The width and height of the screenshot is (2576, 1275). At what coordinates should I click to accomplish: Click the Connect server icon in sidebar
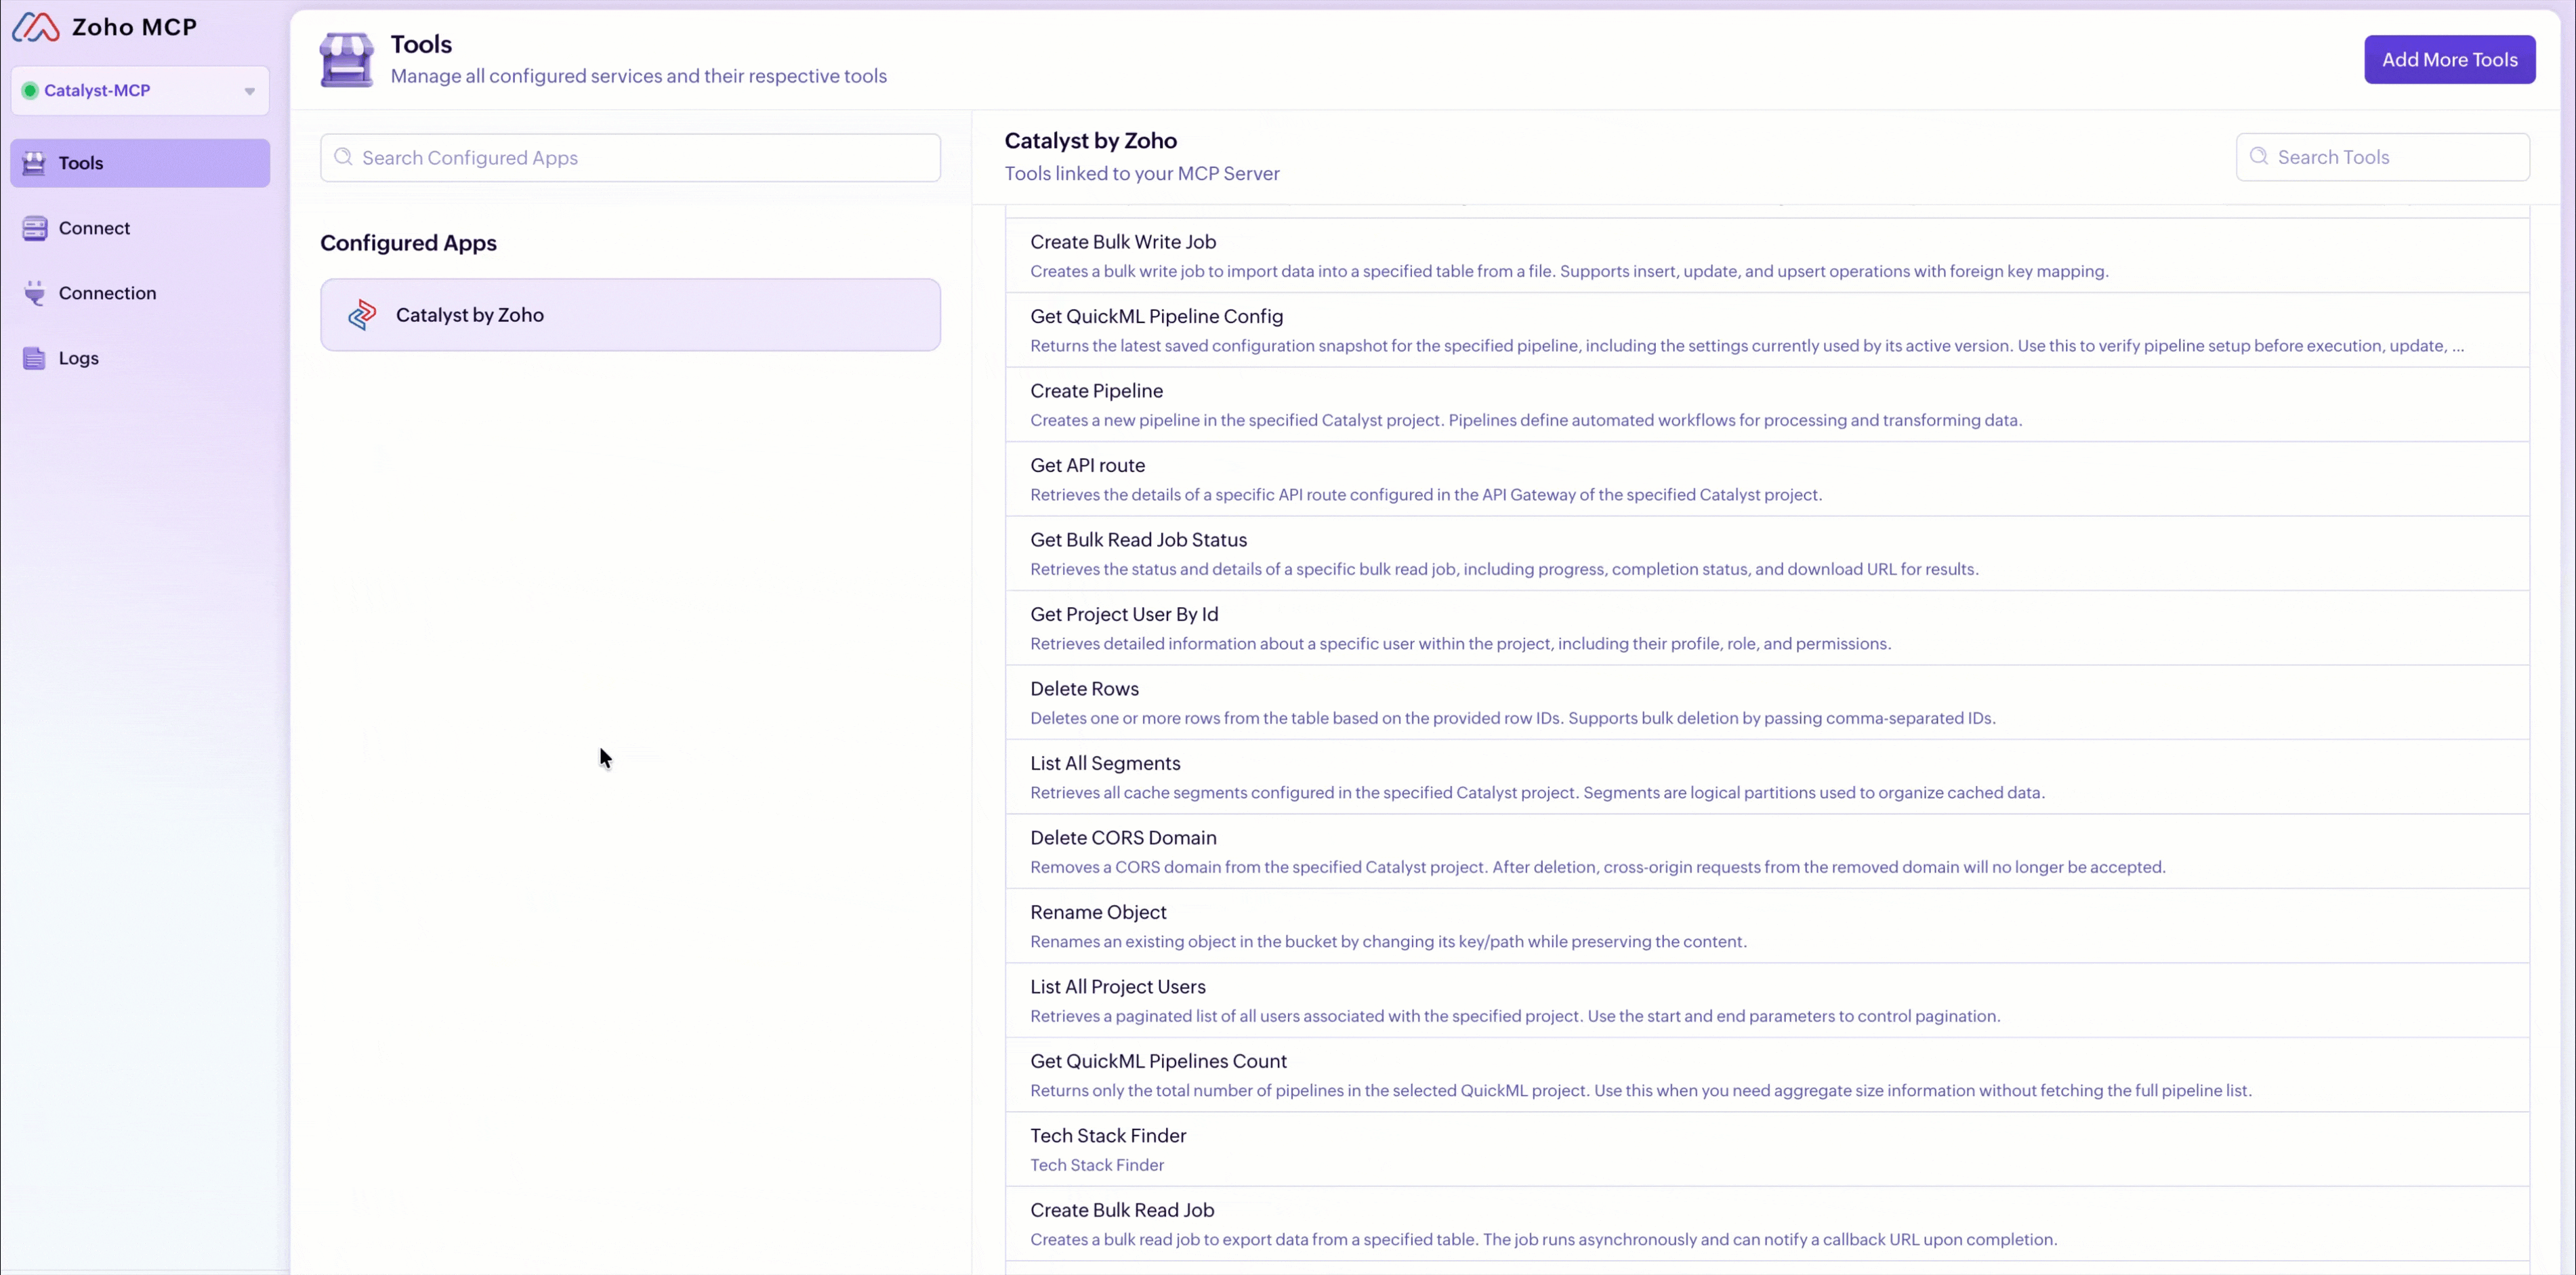(34, 228)
